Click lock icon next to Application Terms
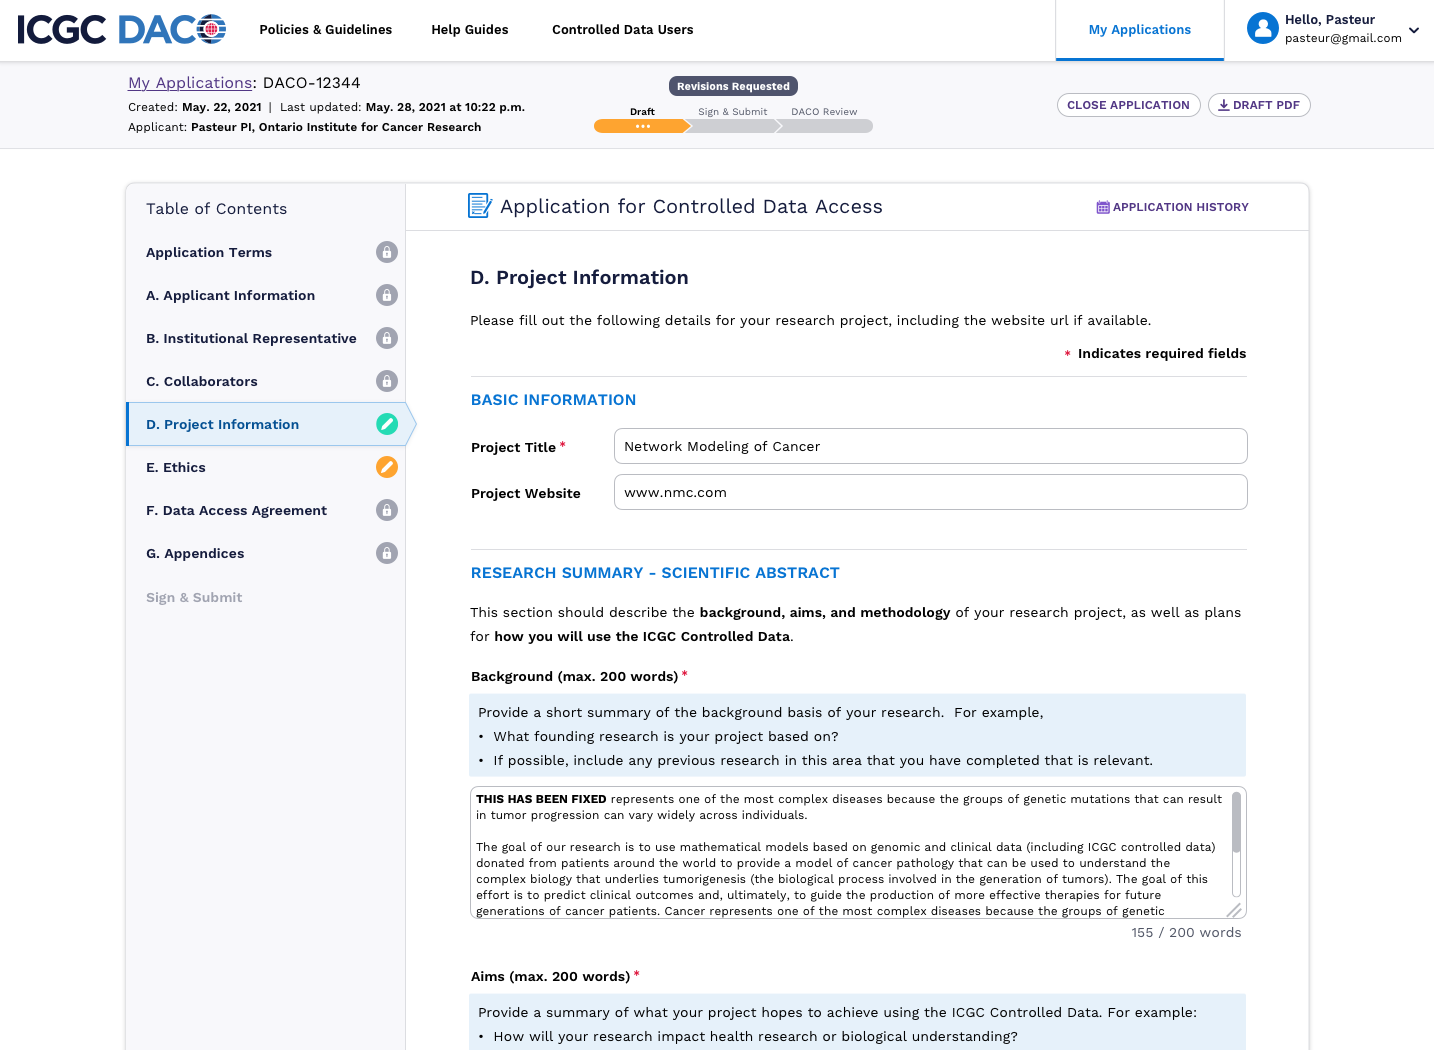 click(387, 252)
